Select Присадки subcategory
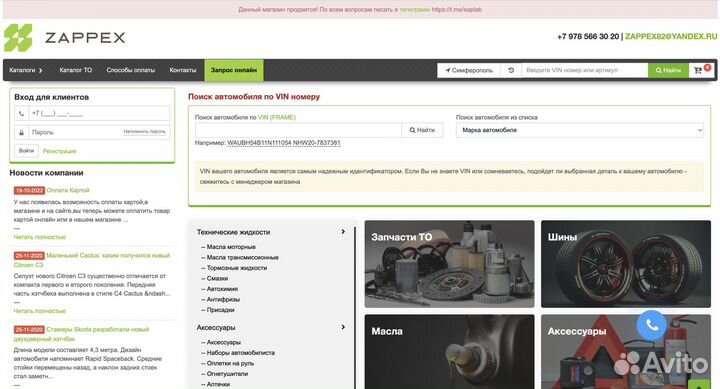The image size is (720, 389). [220, 310]
